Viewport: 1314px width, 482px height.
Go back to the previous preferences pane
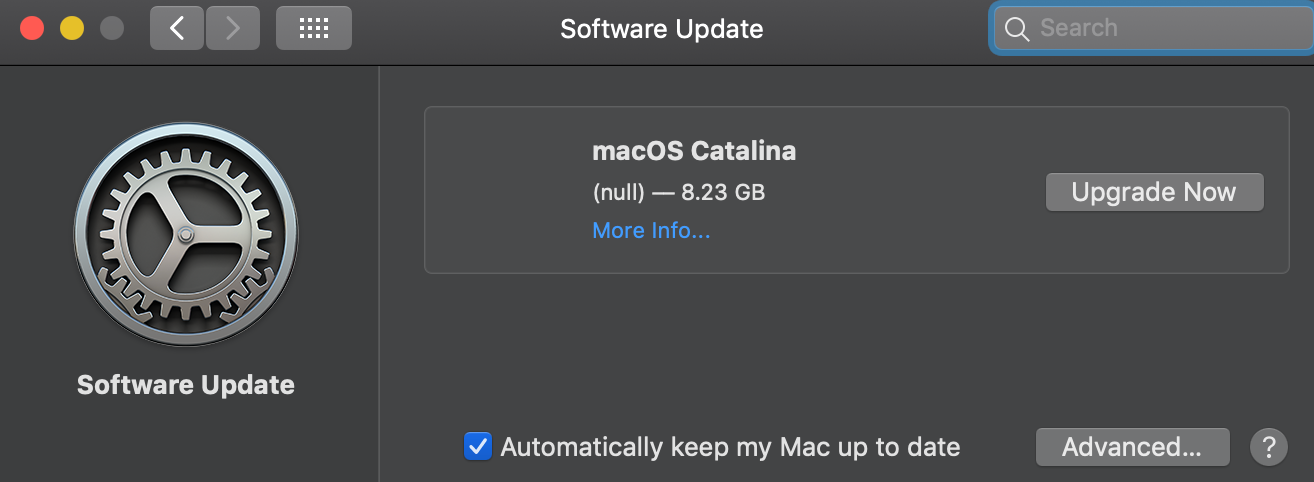pos(177,28)
